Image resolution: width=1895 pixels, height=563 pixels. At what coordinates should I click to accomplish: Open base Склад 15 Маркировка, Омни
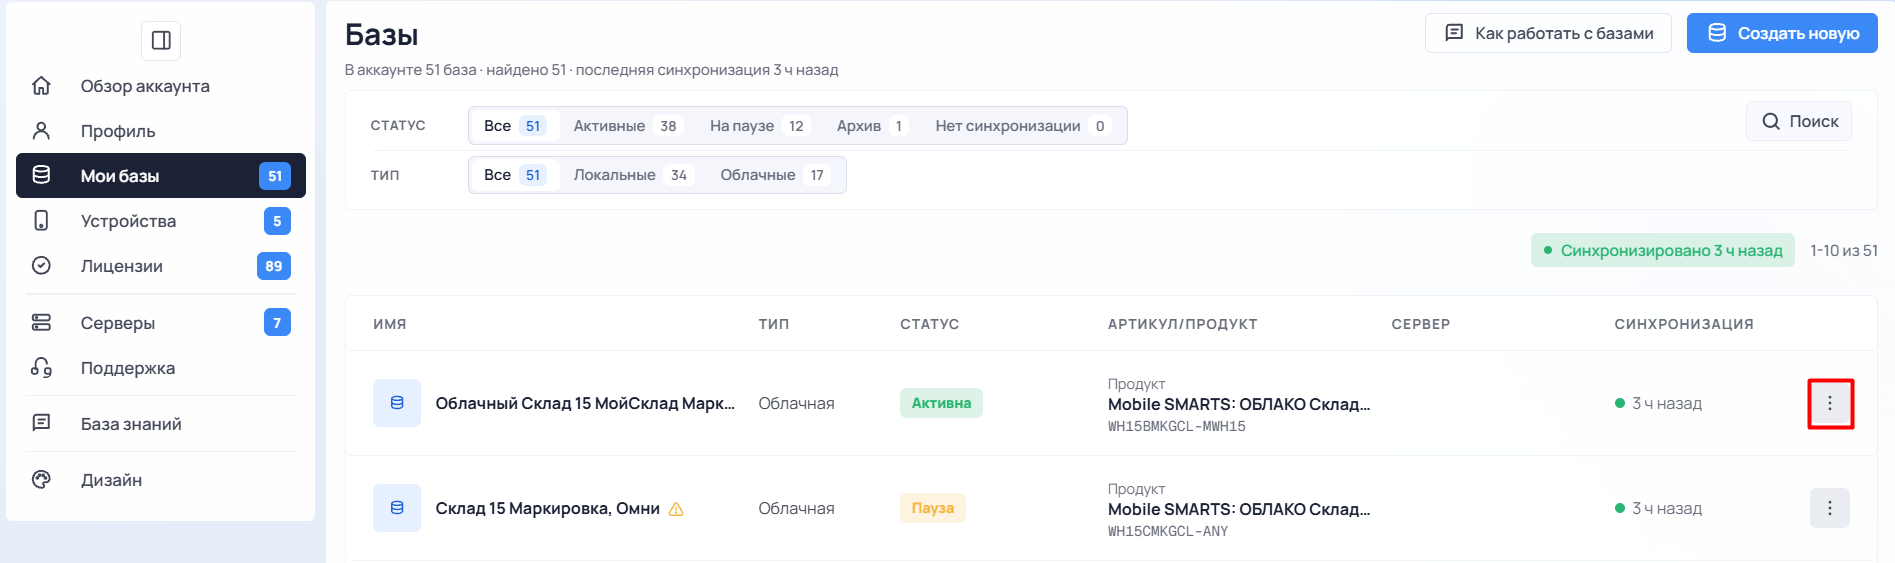click(x=547, y=508)
